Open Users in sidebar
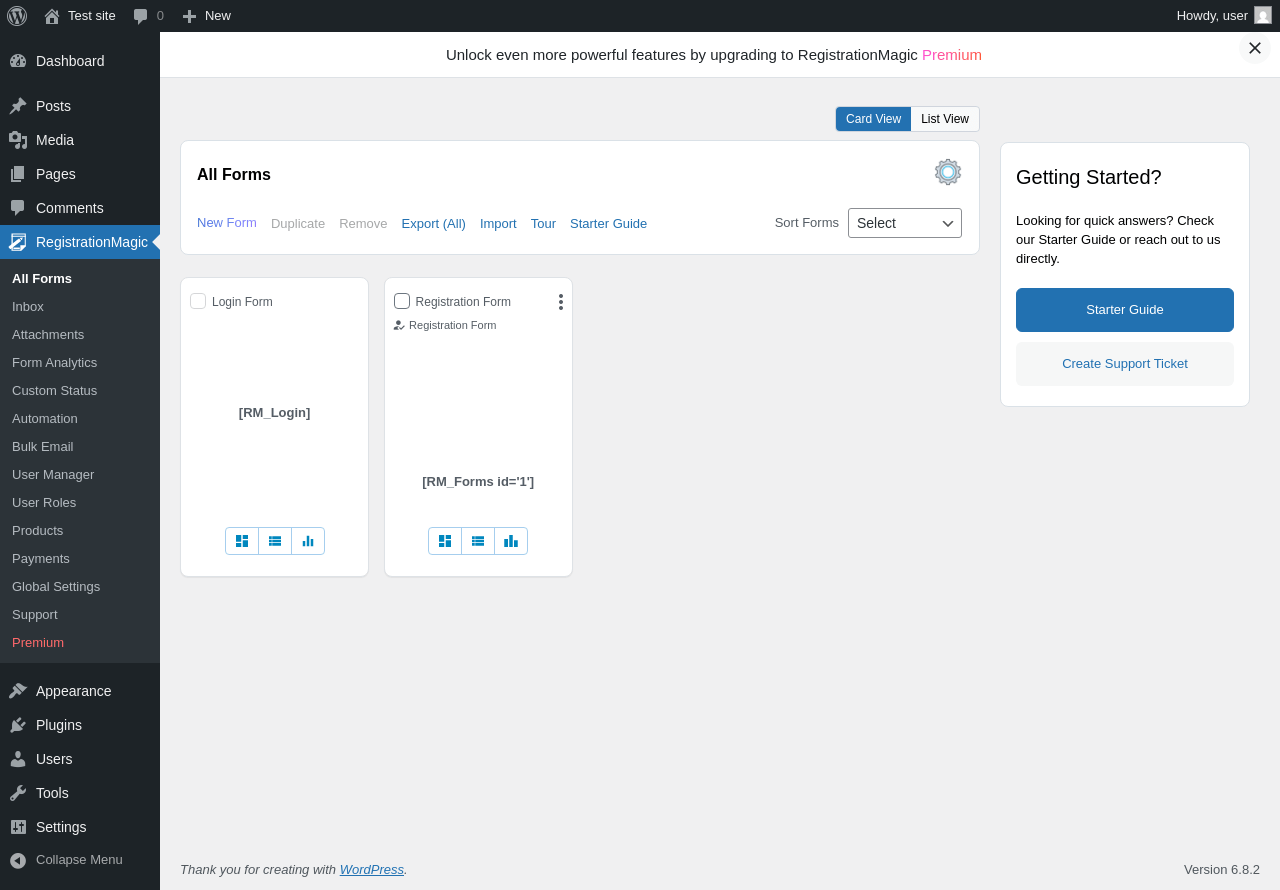Screen dimensions: 1280x890 coord(80,759)
